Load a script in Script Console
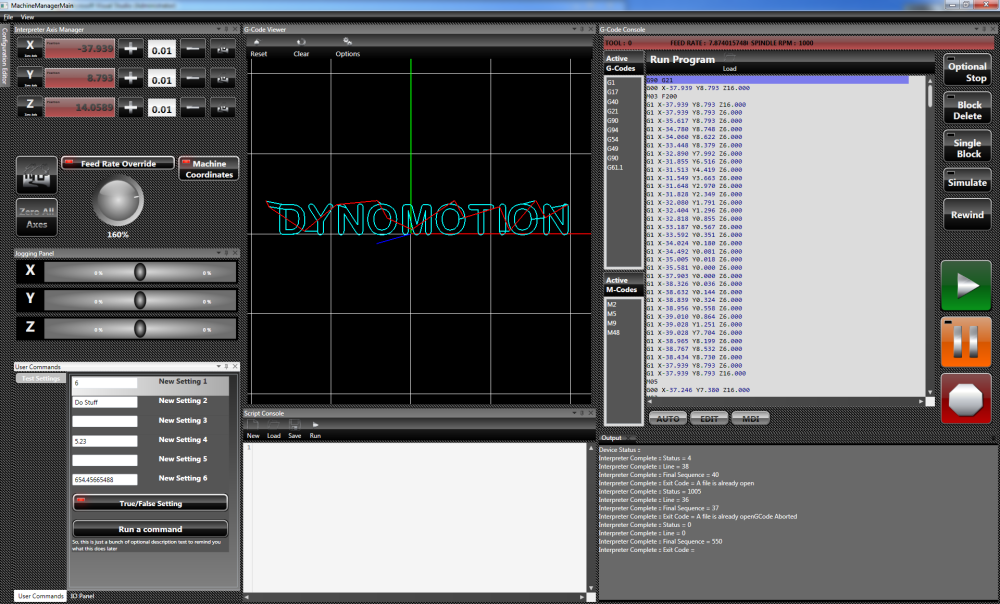The image size is (1000, 604). (x=274, y=430)
